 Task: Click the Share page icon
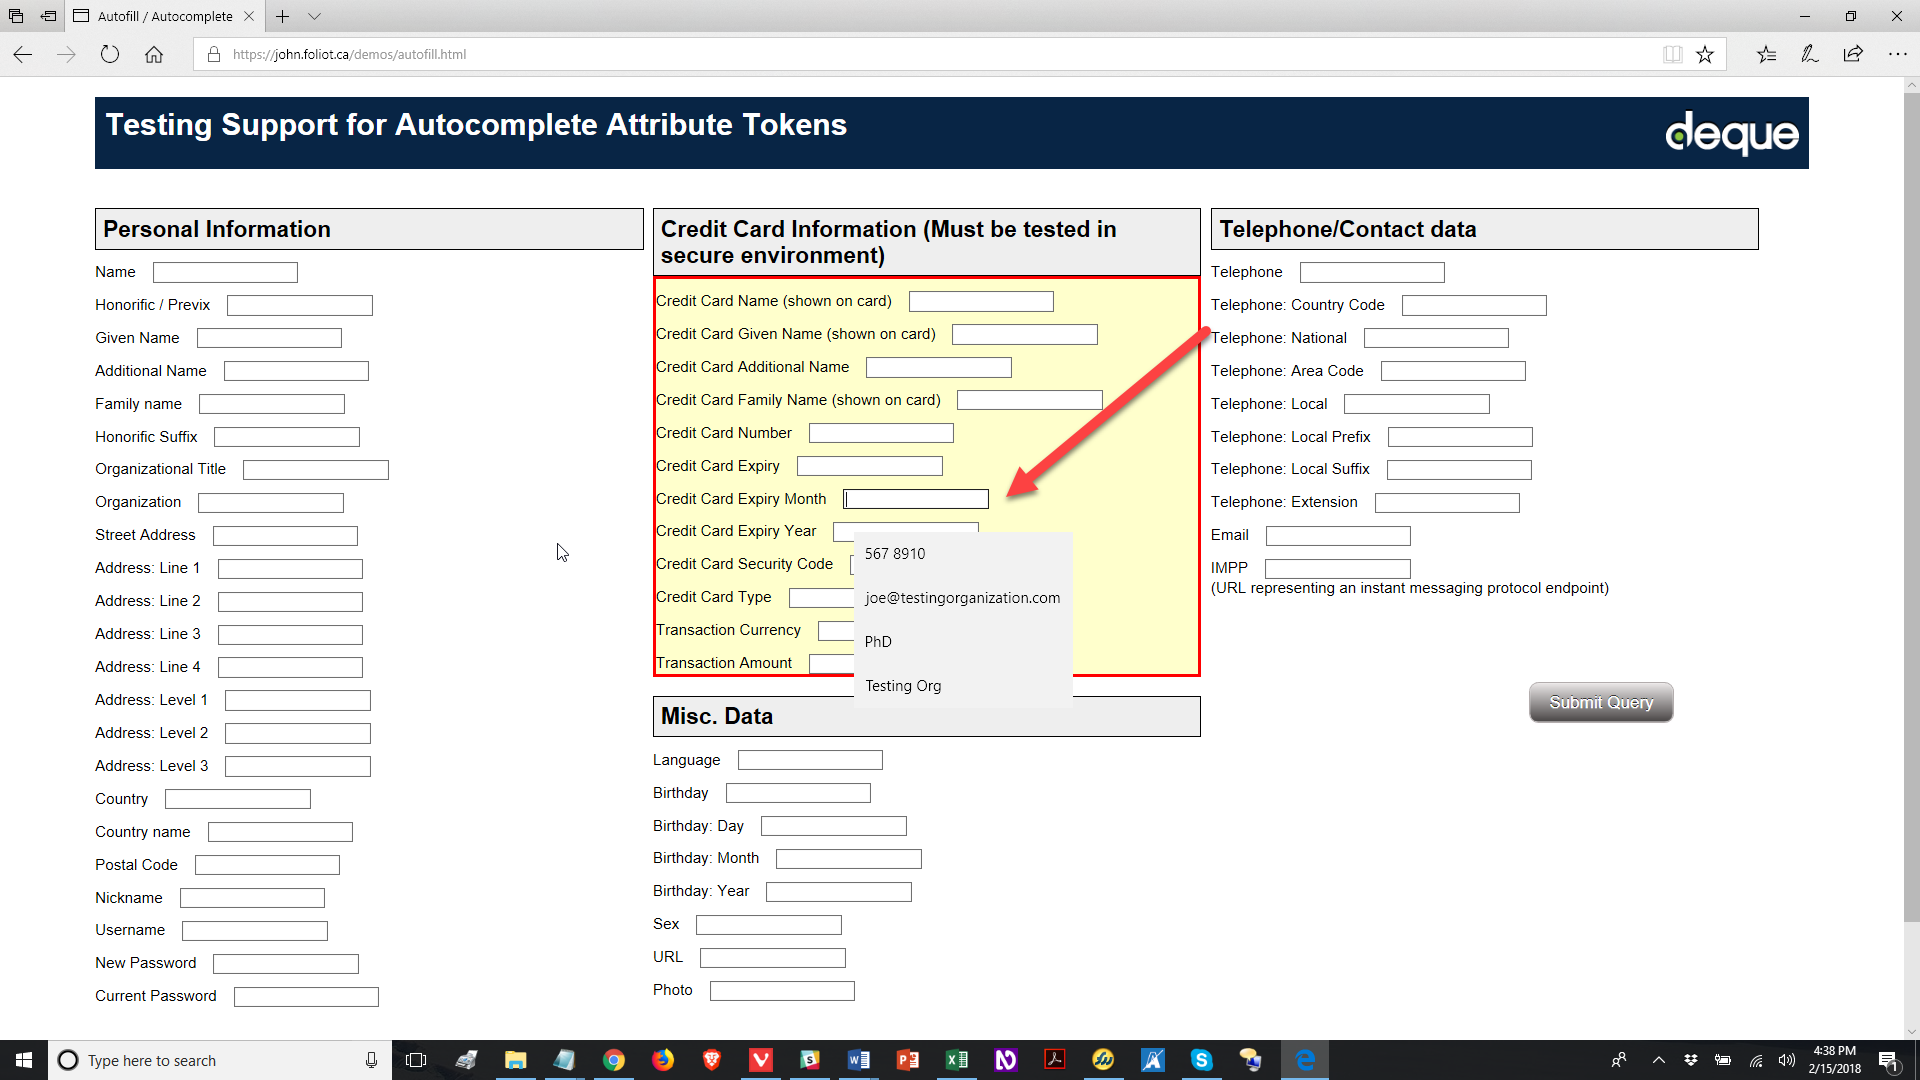tap(1853, 54)
